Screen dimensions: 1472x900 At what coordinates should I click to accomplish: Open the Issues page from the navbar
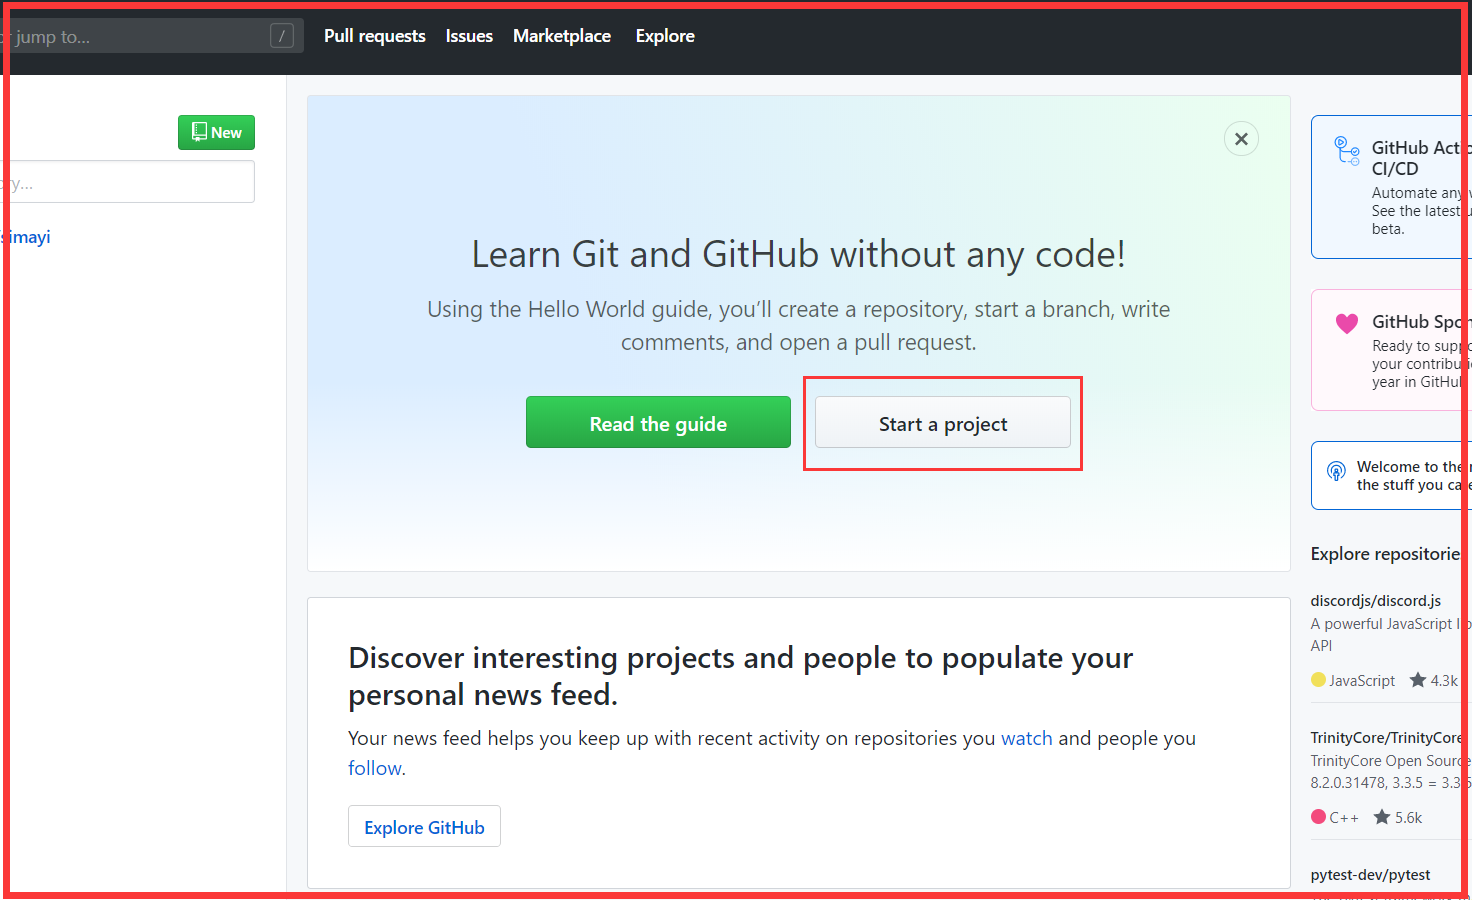tap(469, 36)
